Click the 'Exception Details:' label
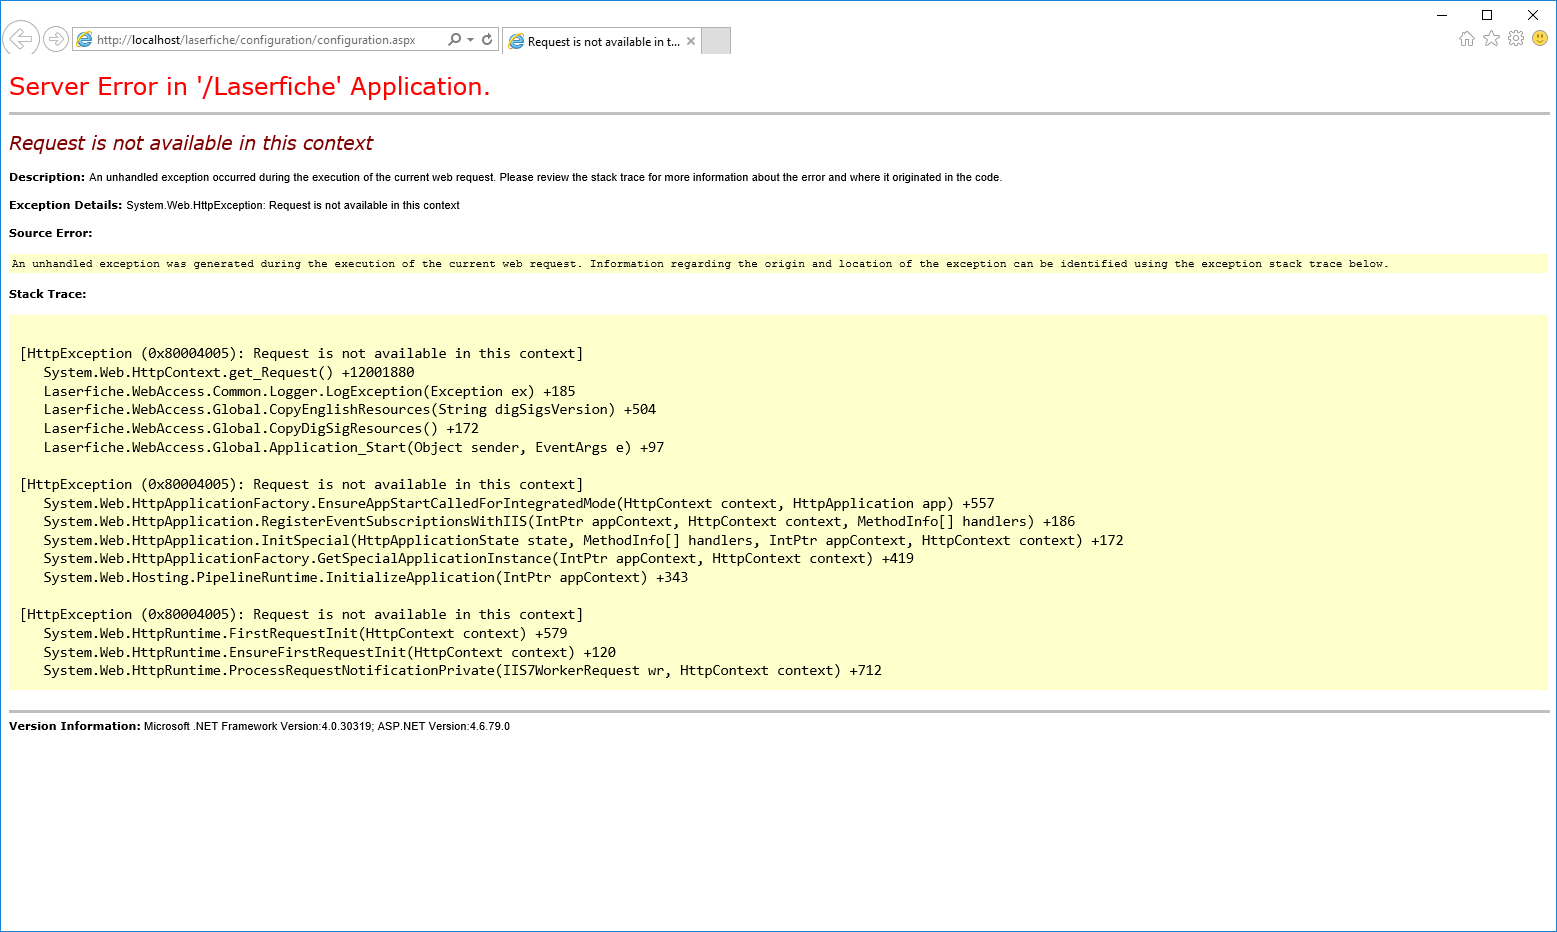This screenshot has width=1557, height=932. point(65,205)
